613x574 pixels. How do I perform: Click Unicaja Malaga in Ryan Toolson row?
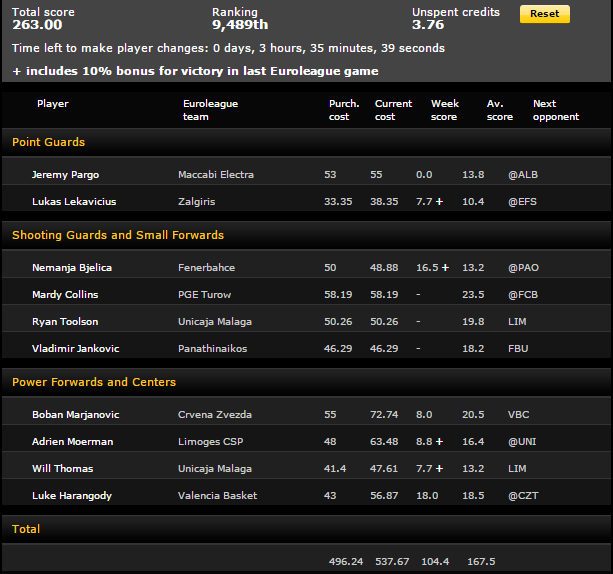click(215, 322)
